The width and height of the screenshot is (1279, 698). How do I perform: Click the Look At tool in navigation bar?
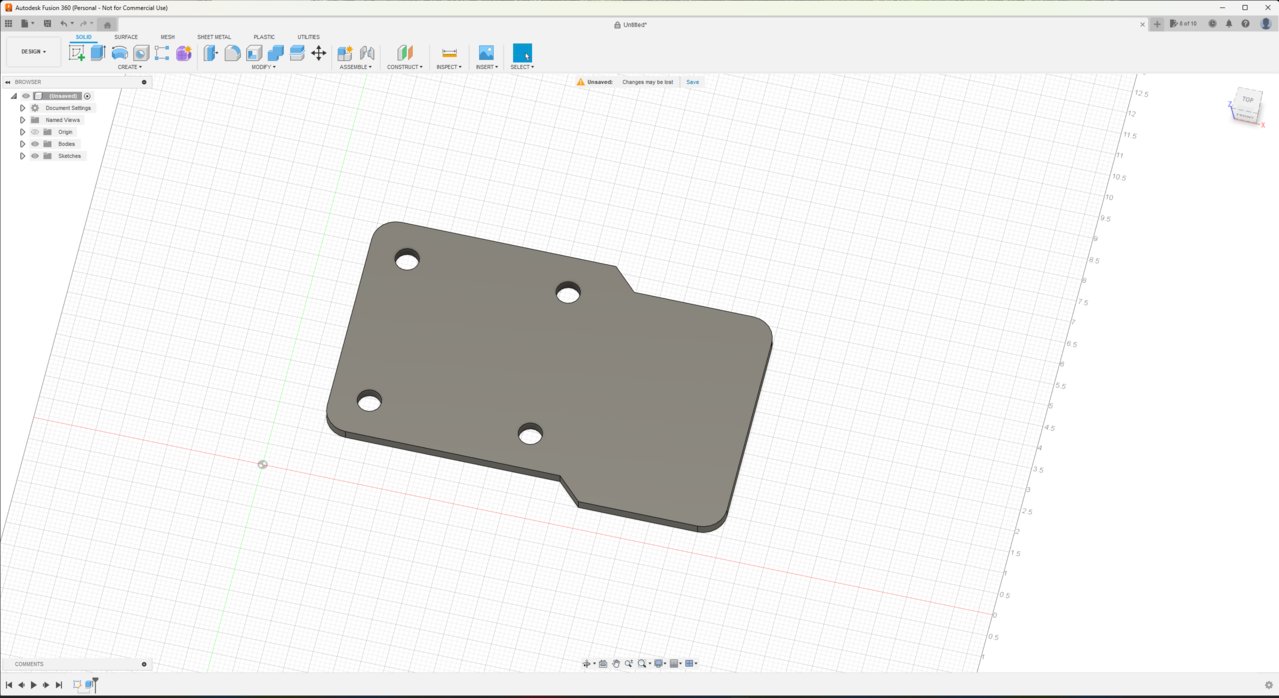[603, 663]
